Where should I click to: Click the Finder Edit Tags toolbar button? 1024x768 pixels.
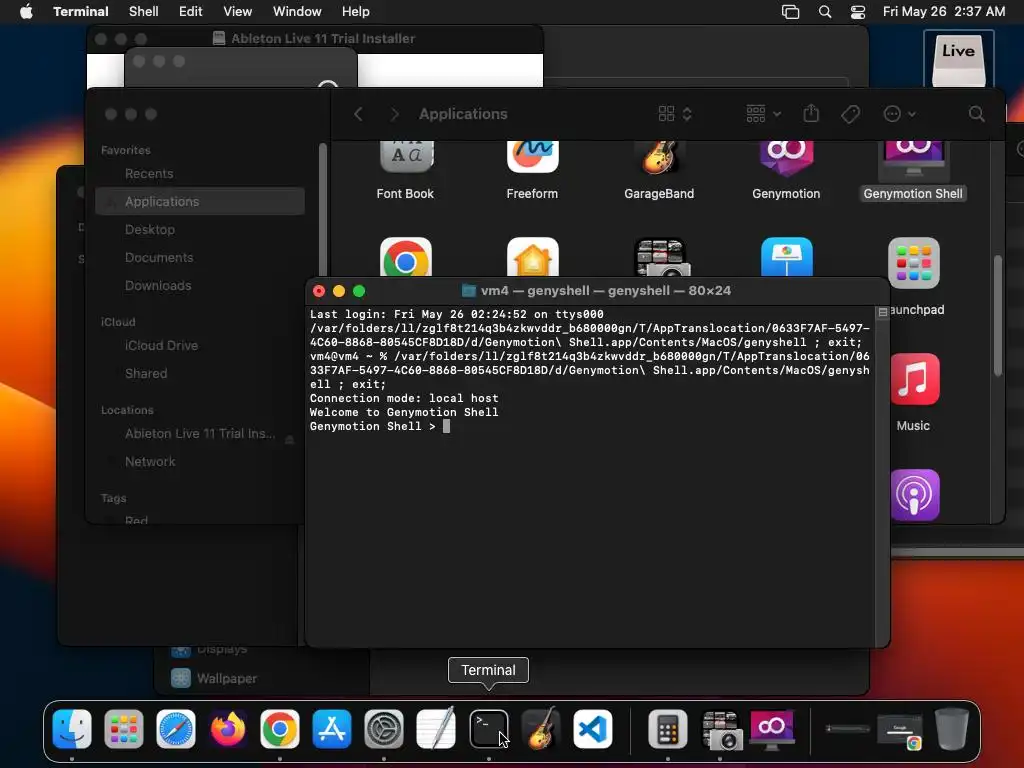coord(850,114)
